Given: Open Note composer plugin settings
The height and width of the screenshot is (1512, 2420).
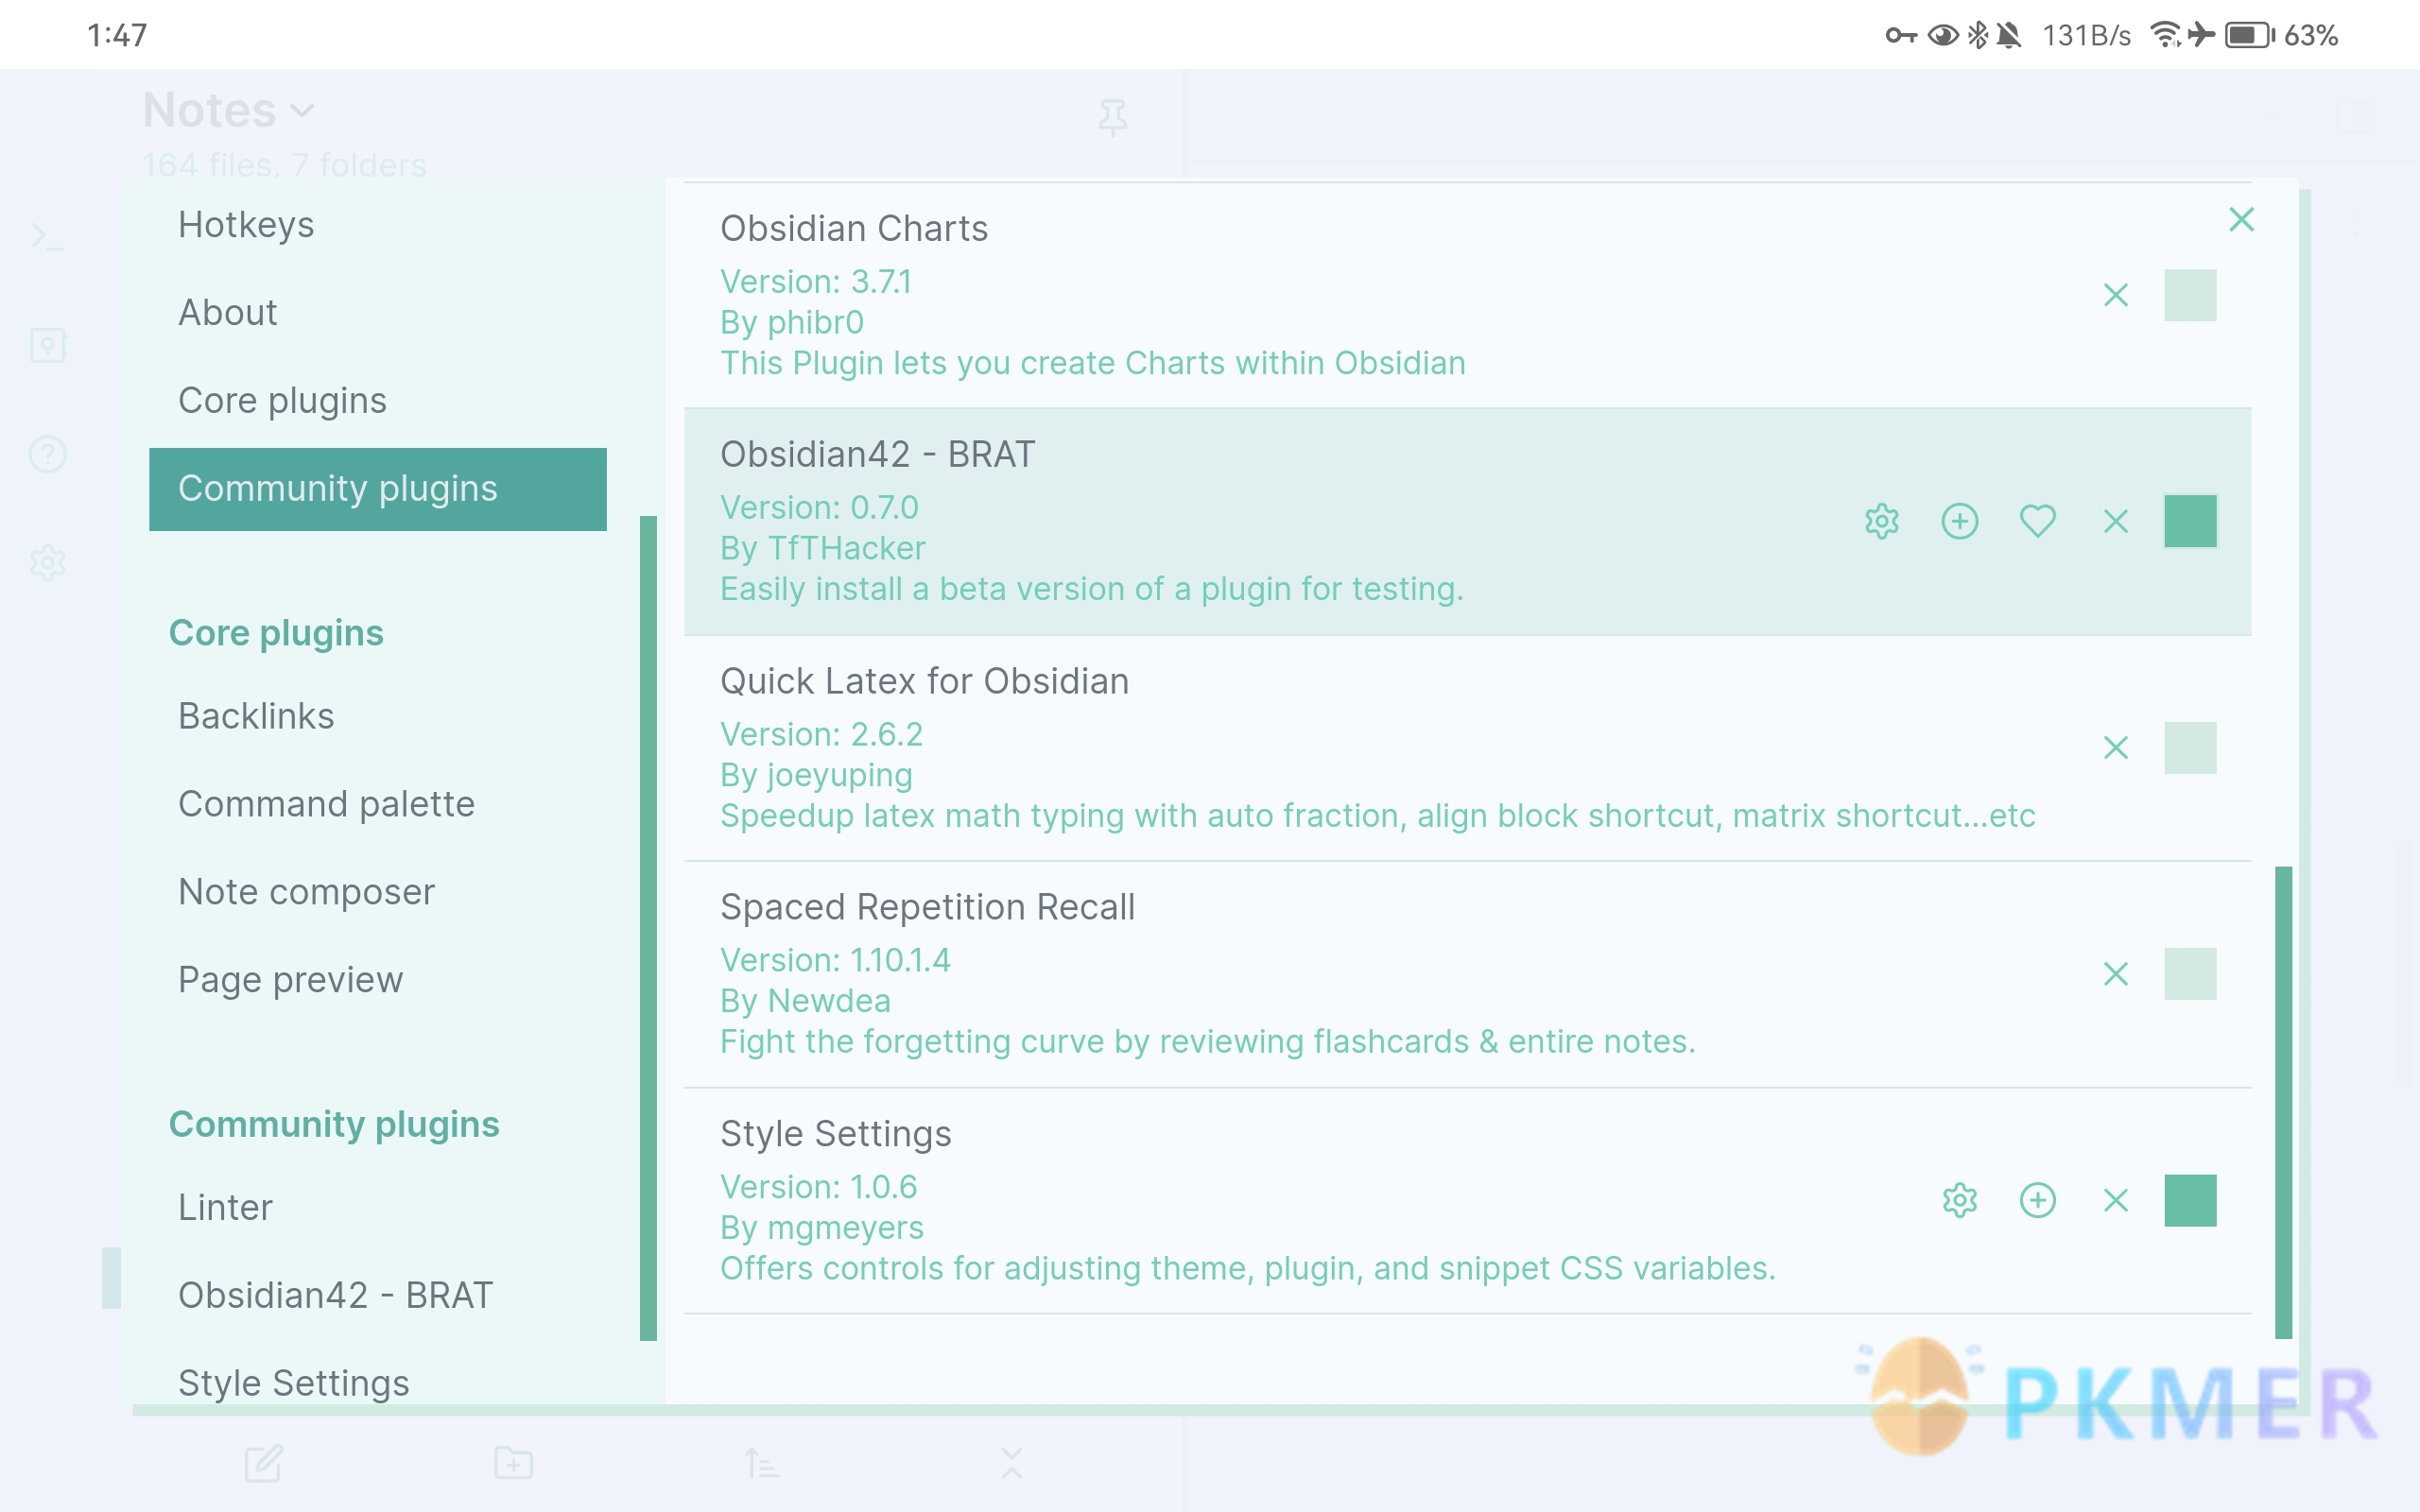Looking at the screenshot, I should (x=378, y=892).
